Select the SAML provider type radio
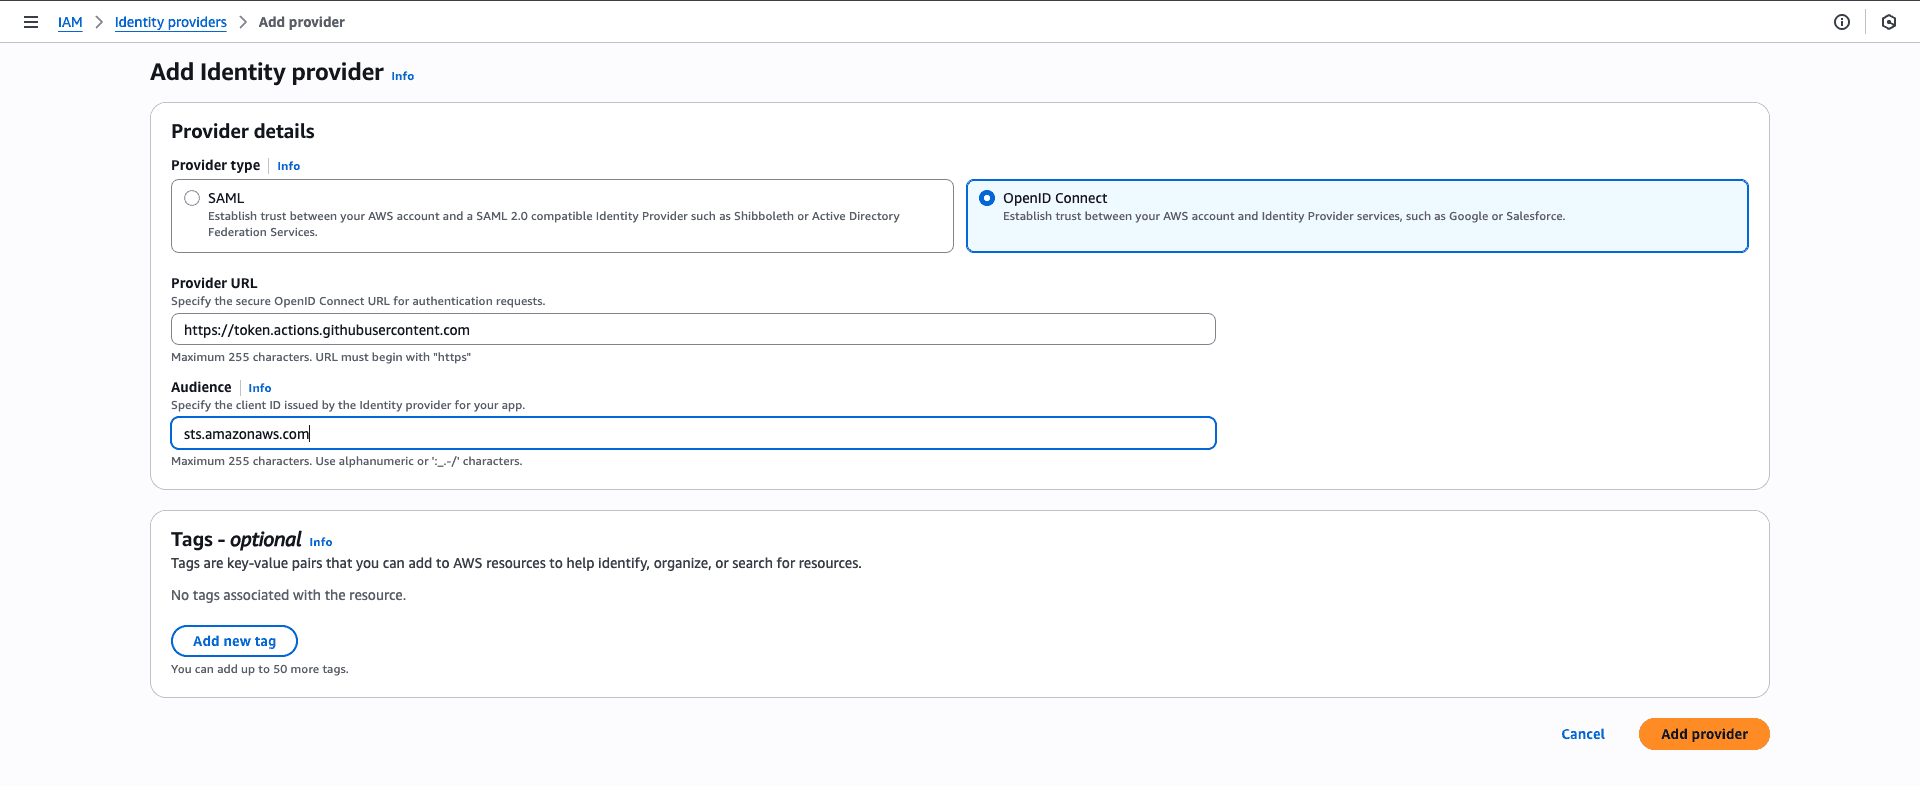The height and width of the screenshot is (786, 1920). 192,198
